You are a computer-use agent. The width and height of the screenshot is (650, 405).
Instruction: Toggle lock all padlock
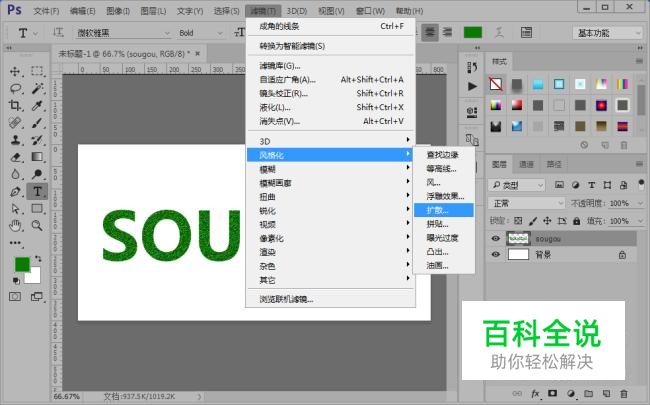click(x=576, y=221)
